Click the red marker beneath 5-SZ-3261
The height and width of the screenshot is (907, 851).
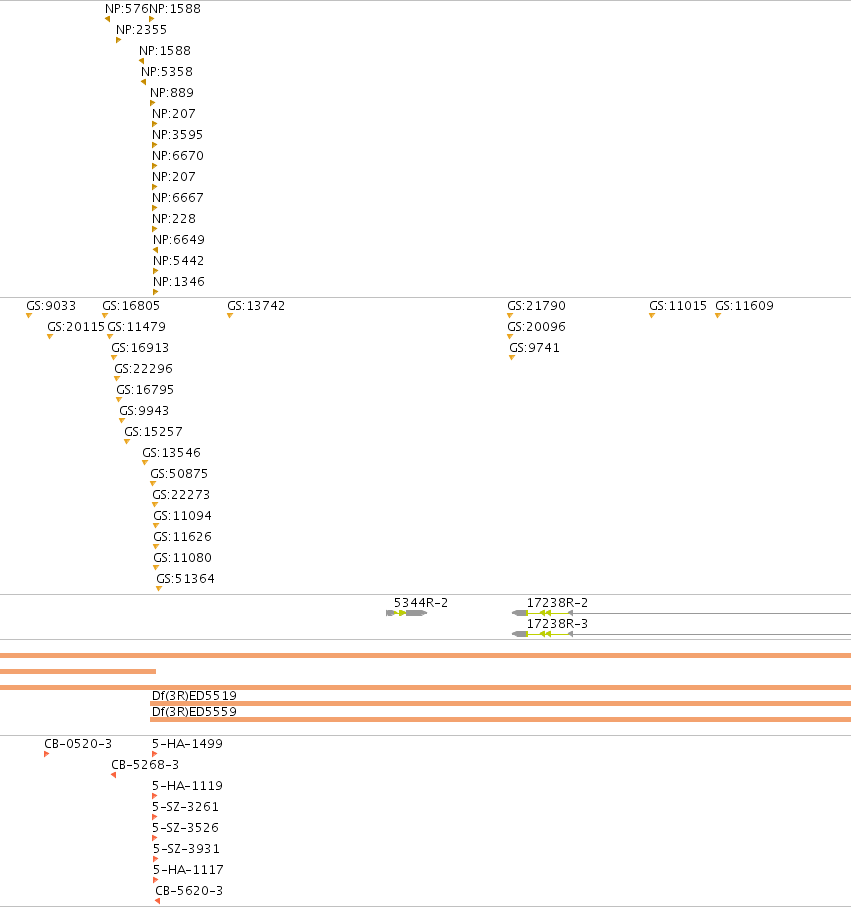pos(154,817)
